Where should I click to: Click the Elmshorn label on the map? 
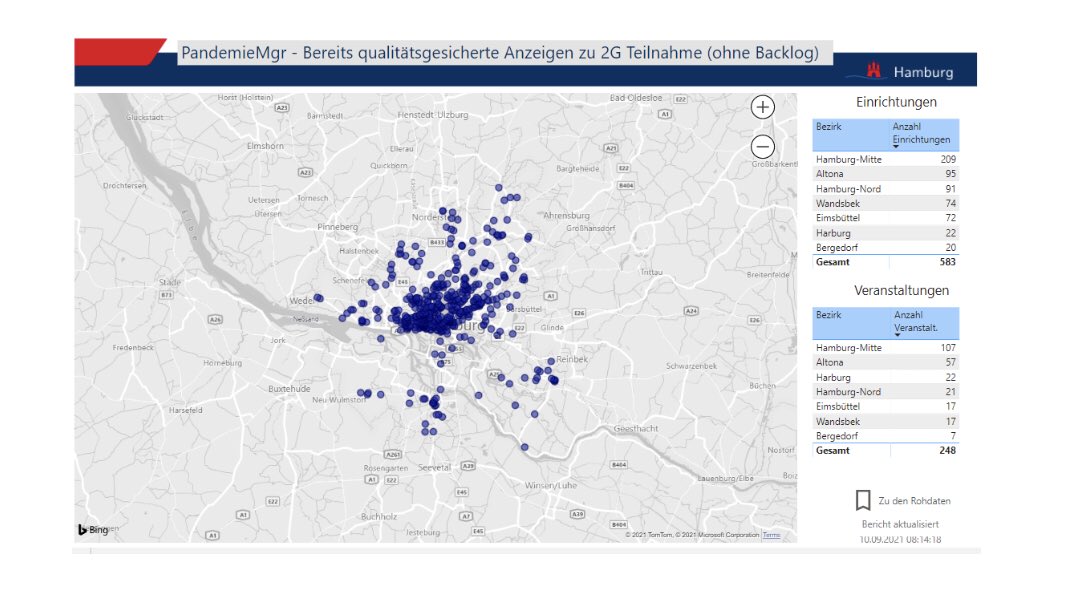click(x=265, y=146)
